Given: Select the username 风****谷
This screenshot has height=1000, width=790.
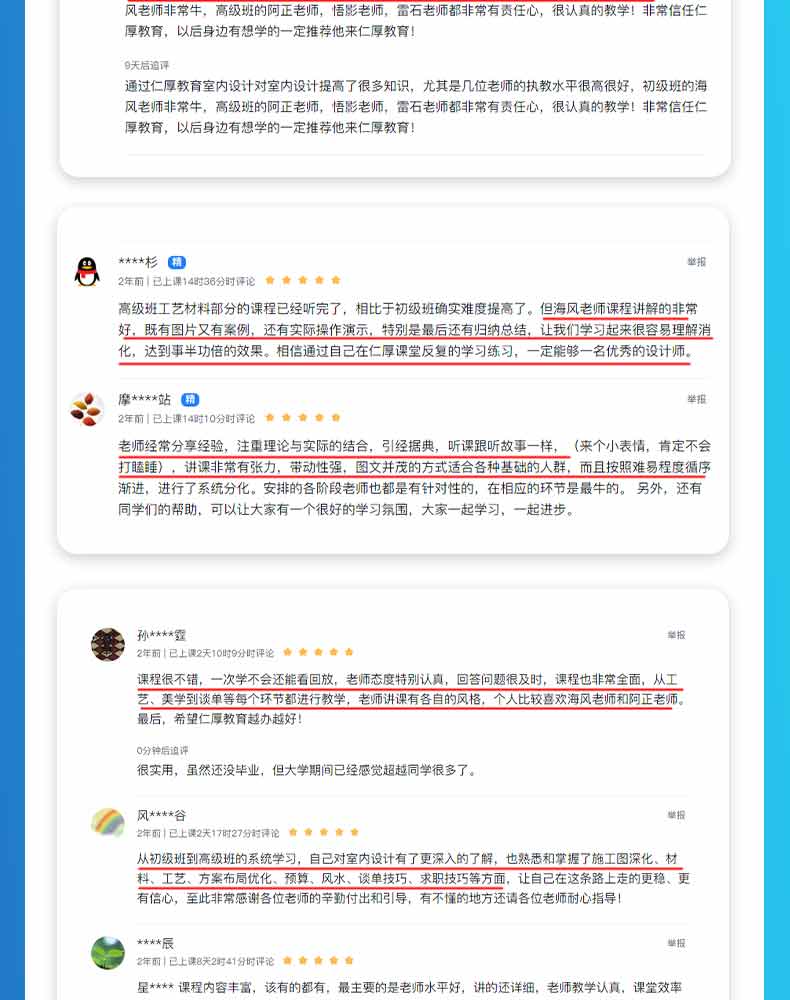Looking at the screenshot, I should (x=161, y=815).
